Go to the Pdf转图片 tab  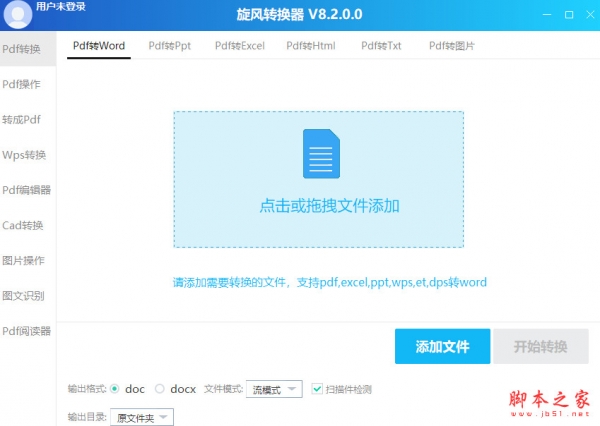coord(452,46)
